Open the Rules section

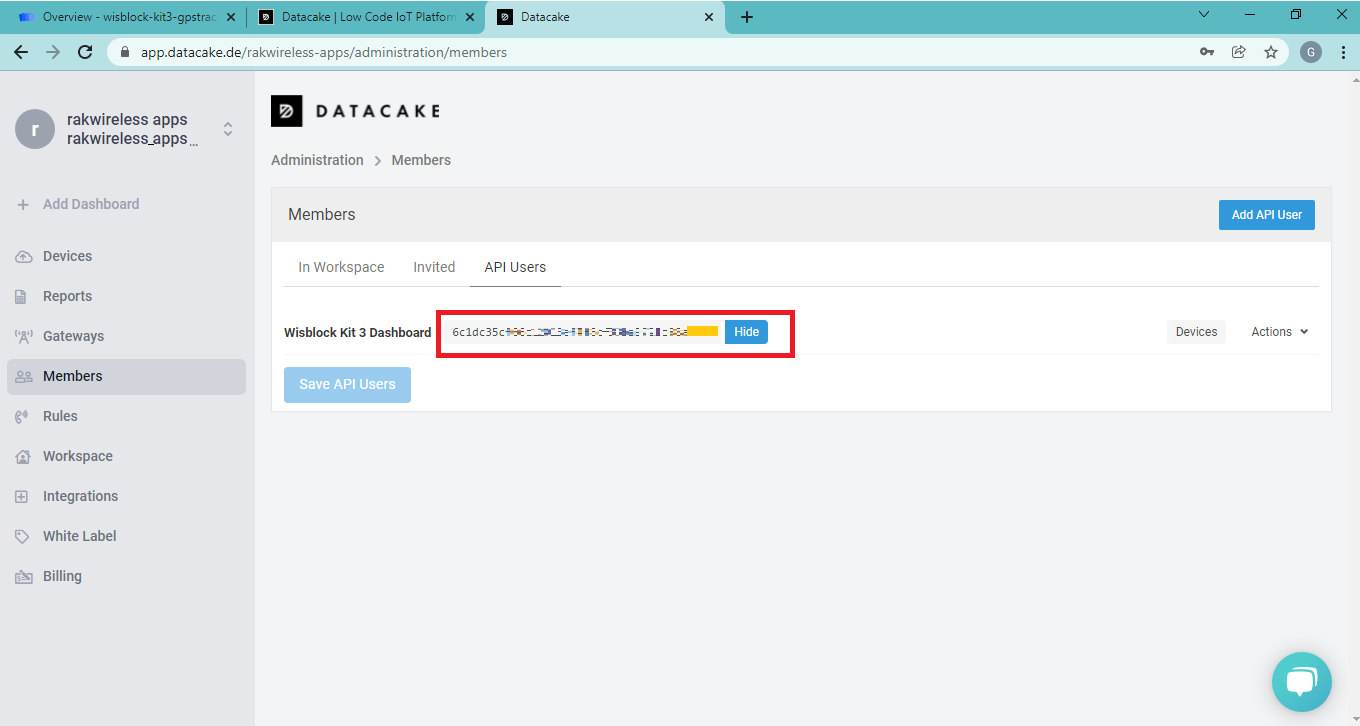coord(60,416)
